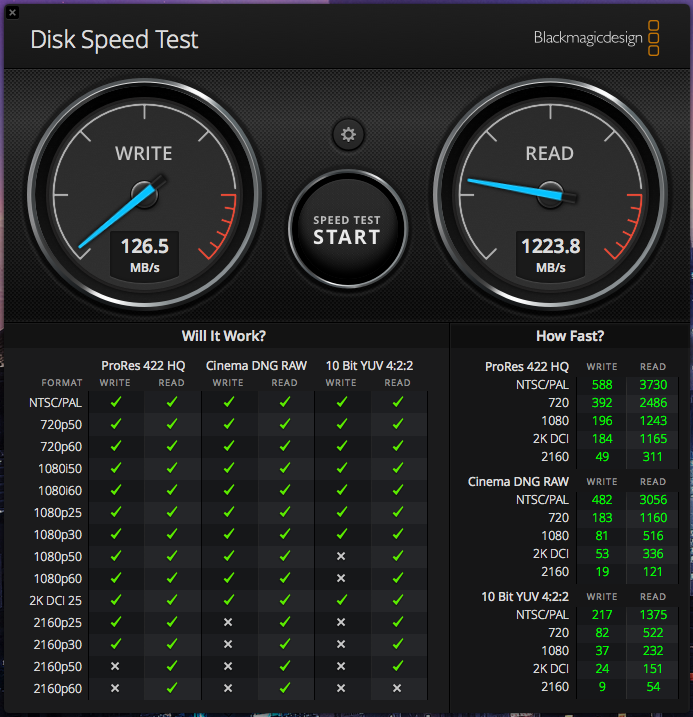Click 10 Bit YUV write cross for 1080p50
The image size is (693, 717).
click(341, 556)
